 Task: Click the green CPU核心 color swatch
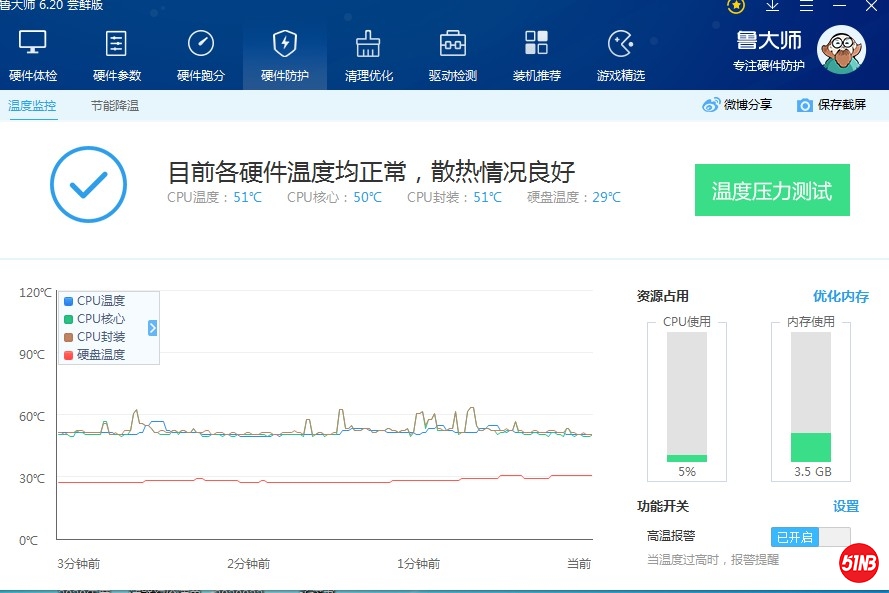point(68,319)
